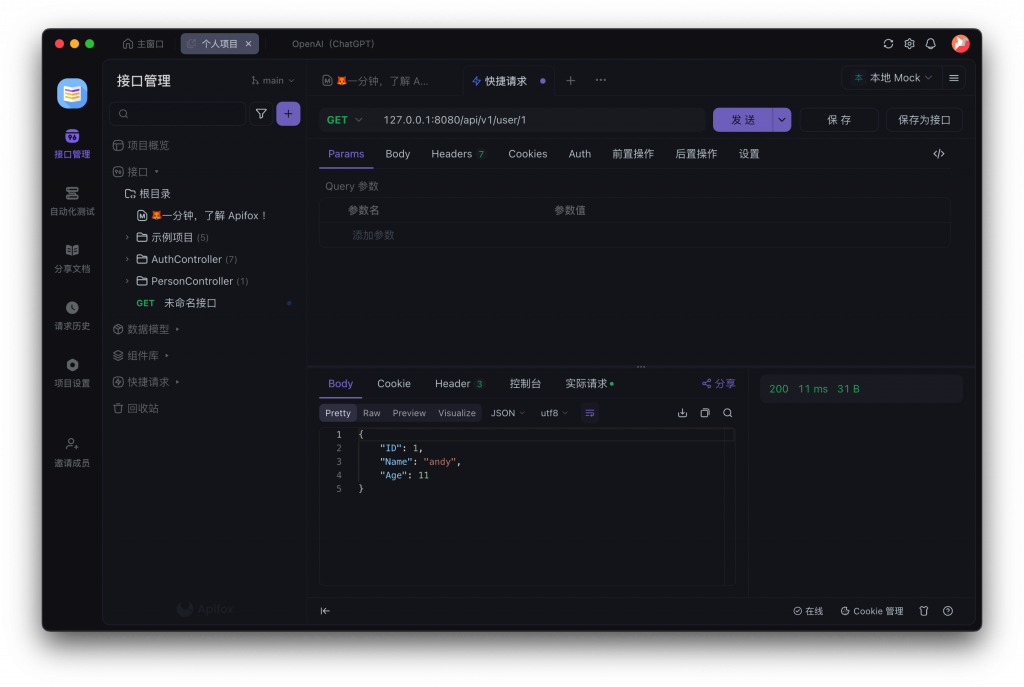The width and height of the screenshot is (1024, 687).
Task: Click the user avatar in the title bar
Action: [x=960, y=44]
